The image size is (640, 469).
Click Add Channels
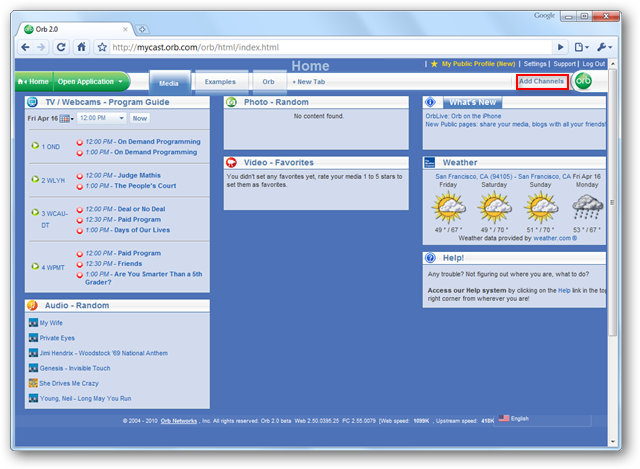coord(542,81)
